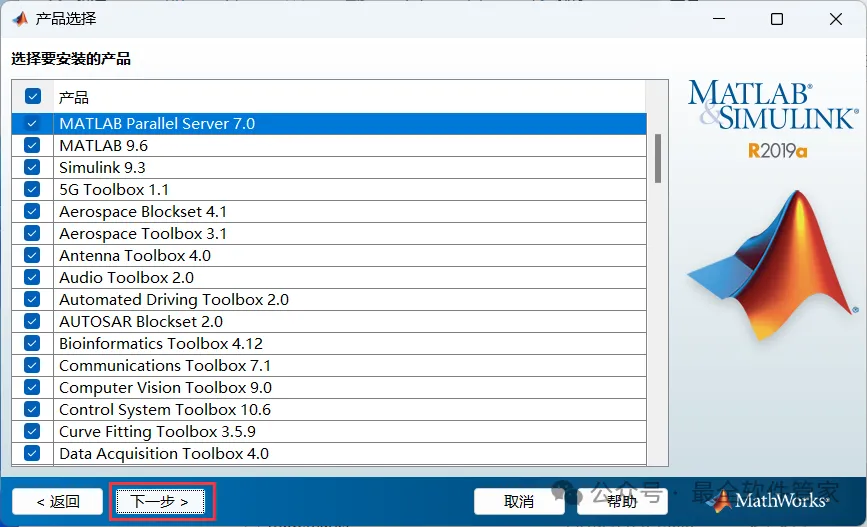867x527 pixels.
Task: Uncheck Aerospace Toolbox 3.1 checkbox
Action: (x=32, y=233)
